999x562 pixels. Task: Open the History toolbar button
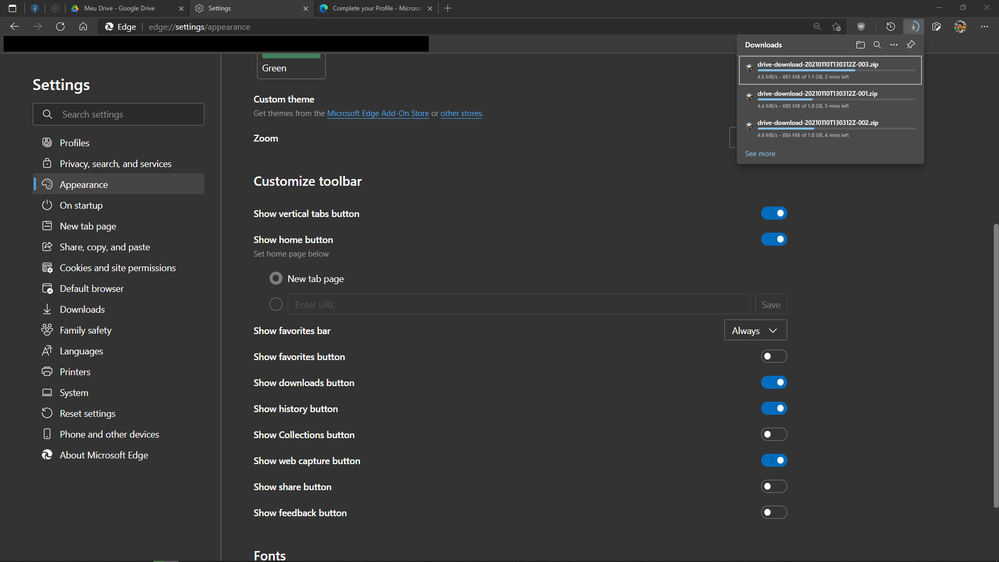[890, 27]
